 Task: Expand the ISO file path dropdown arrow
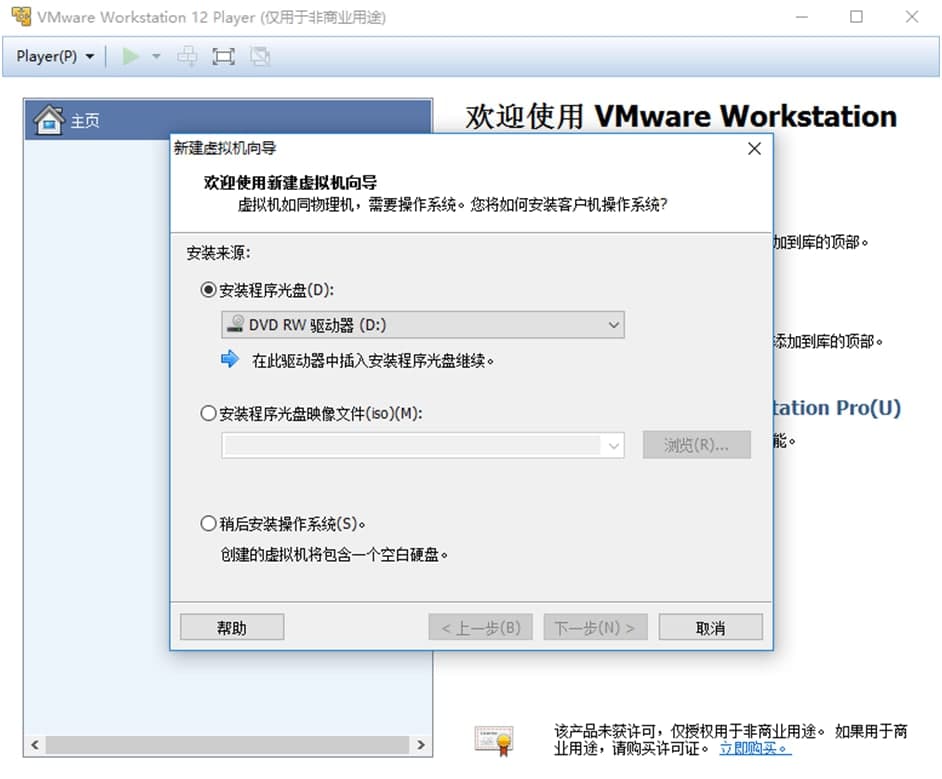coord(613,446)
